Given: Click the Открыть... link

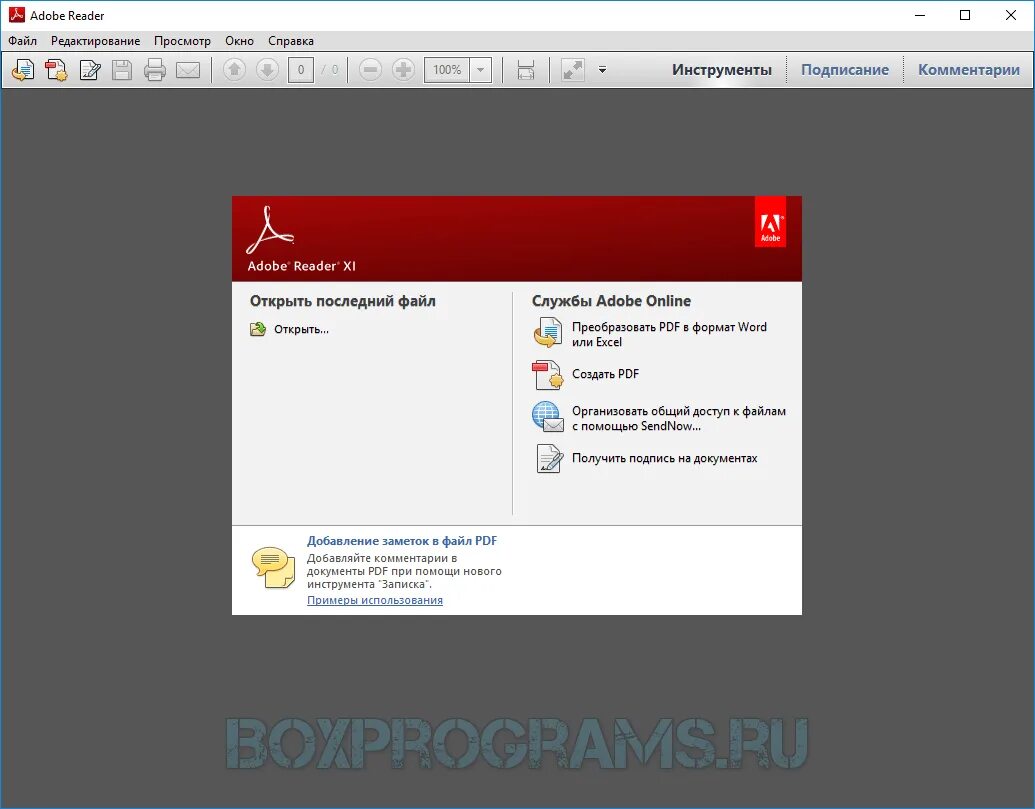Looking at the screenshot, I should (x=302, y=329).
